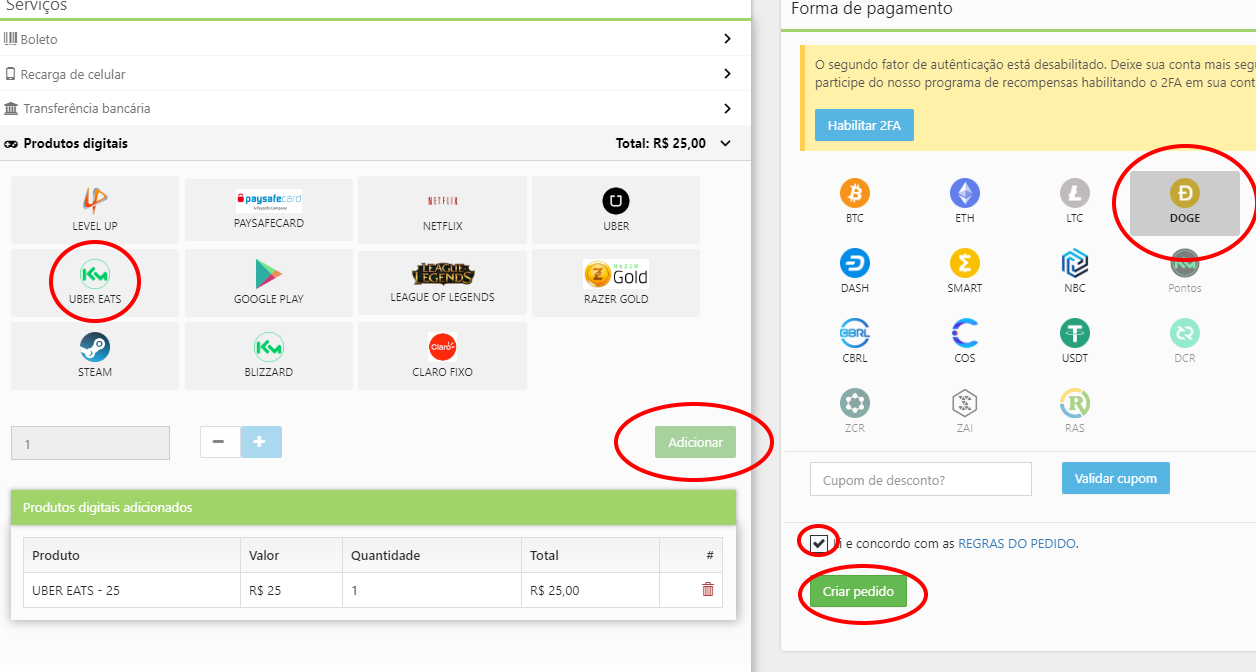1256x672 pixels.
Task: Increase quantity with the plus button
Action: [x=261, y=442]
